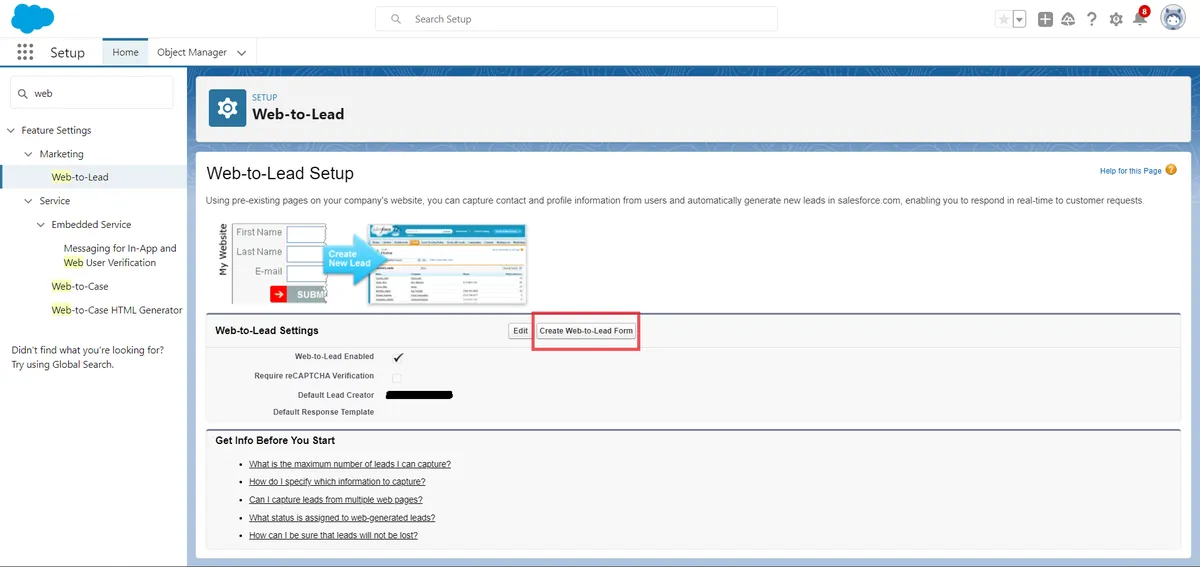Open the favorites list dropdown arrow
This screenshot has width=1200, height=567.
point(1019,19)
